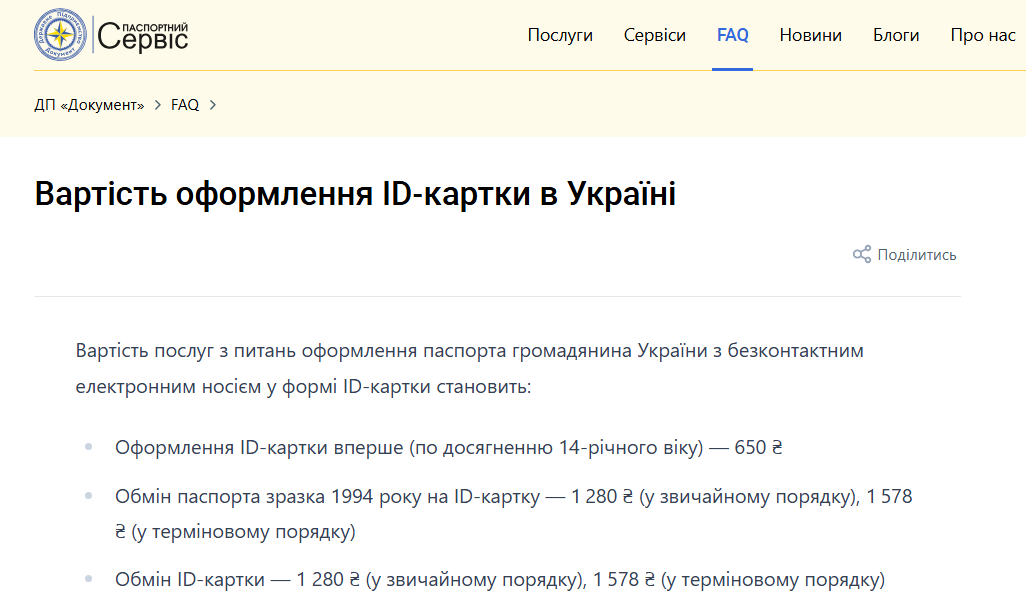Viewport: 1026px width, 609px height.
Task: Click the chevron after the FAQ breadcrumb
Action: click(212, 104)
